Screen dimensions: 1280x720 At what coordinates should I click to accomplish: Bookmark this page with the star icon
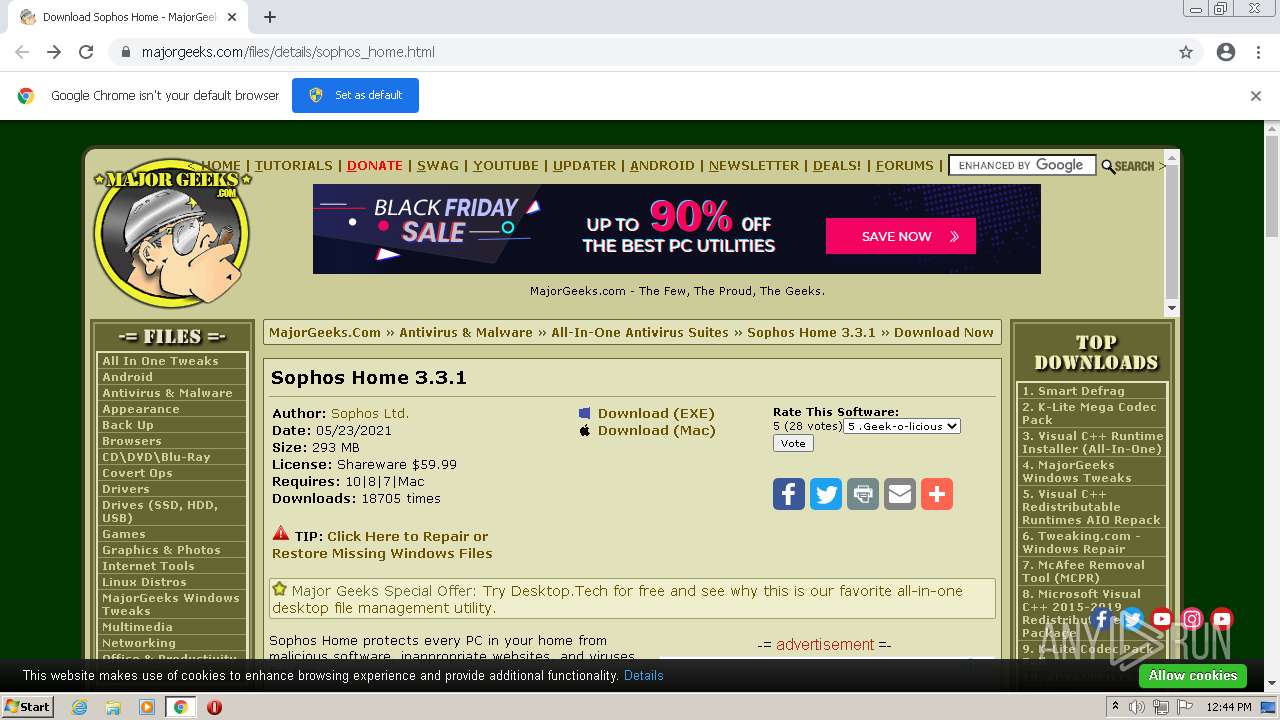[x=1186, y=52]
